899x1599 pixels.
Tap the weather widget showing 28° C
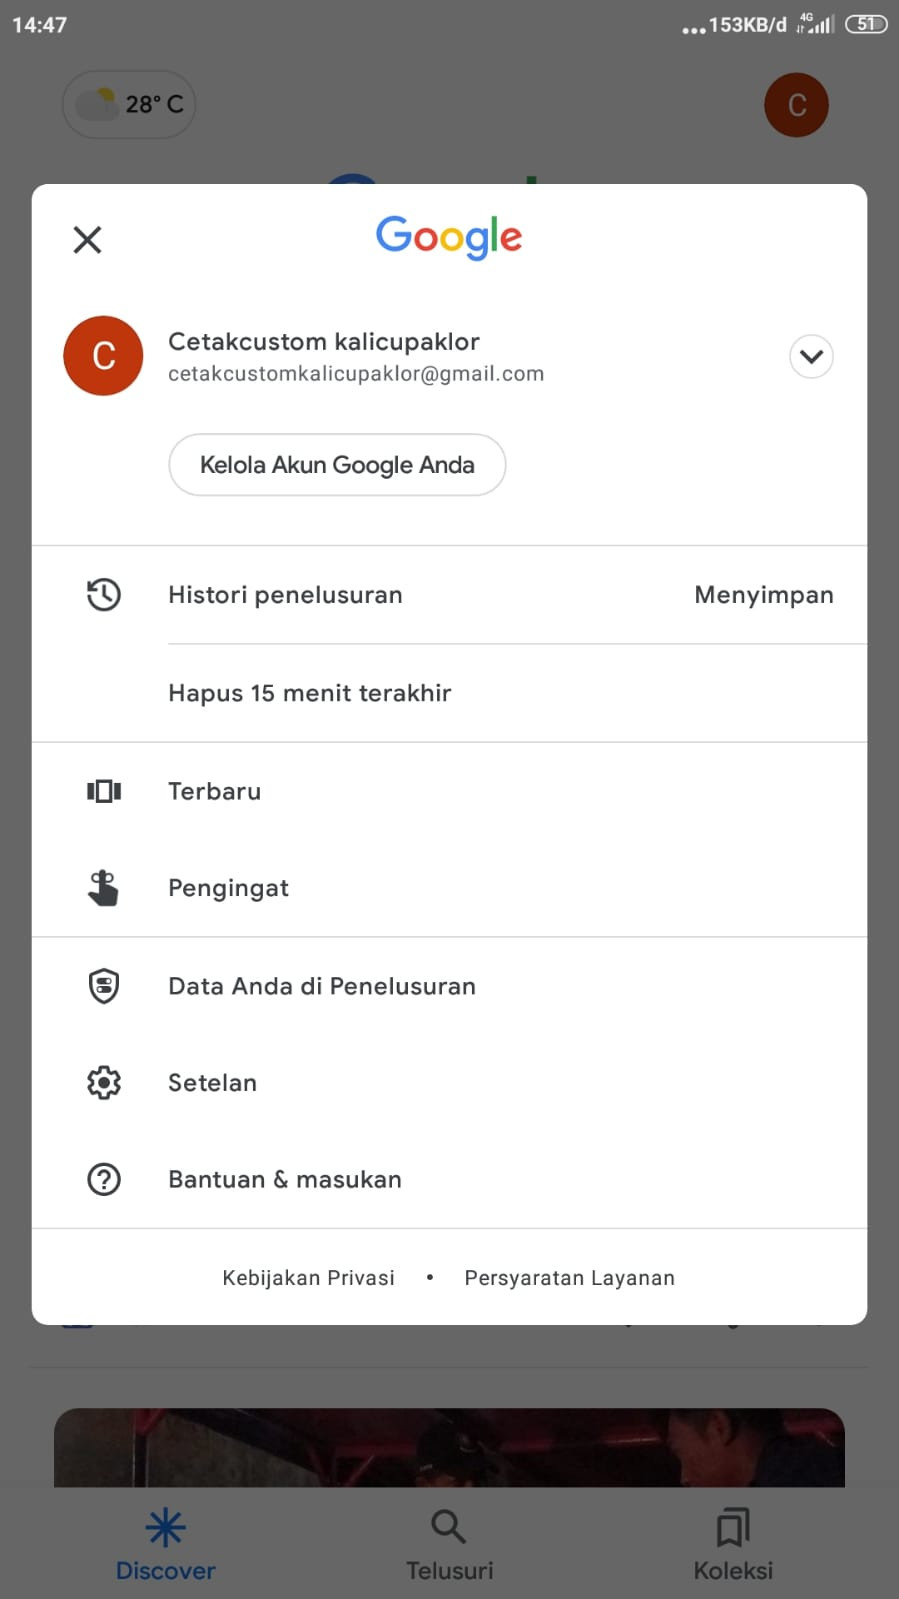click(129, 104)
